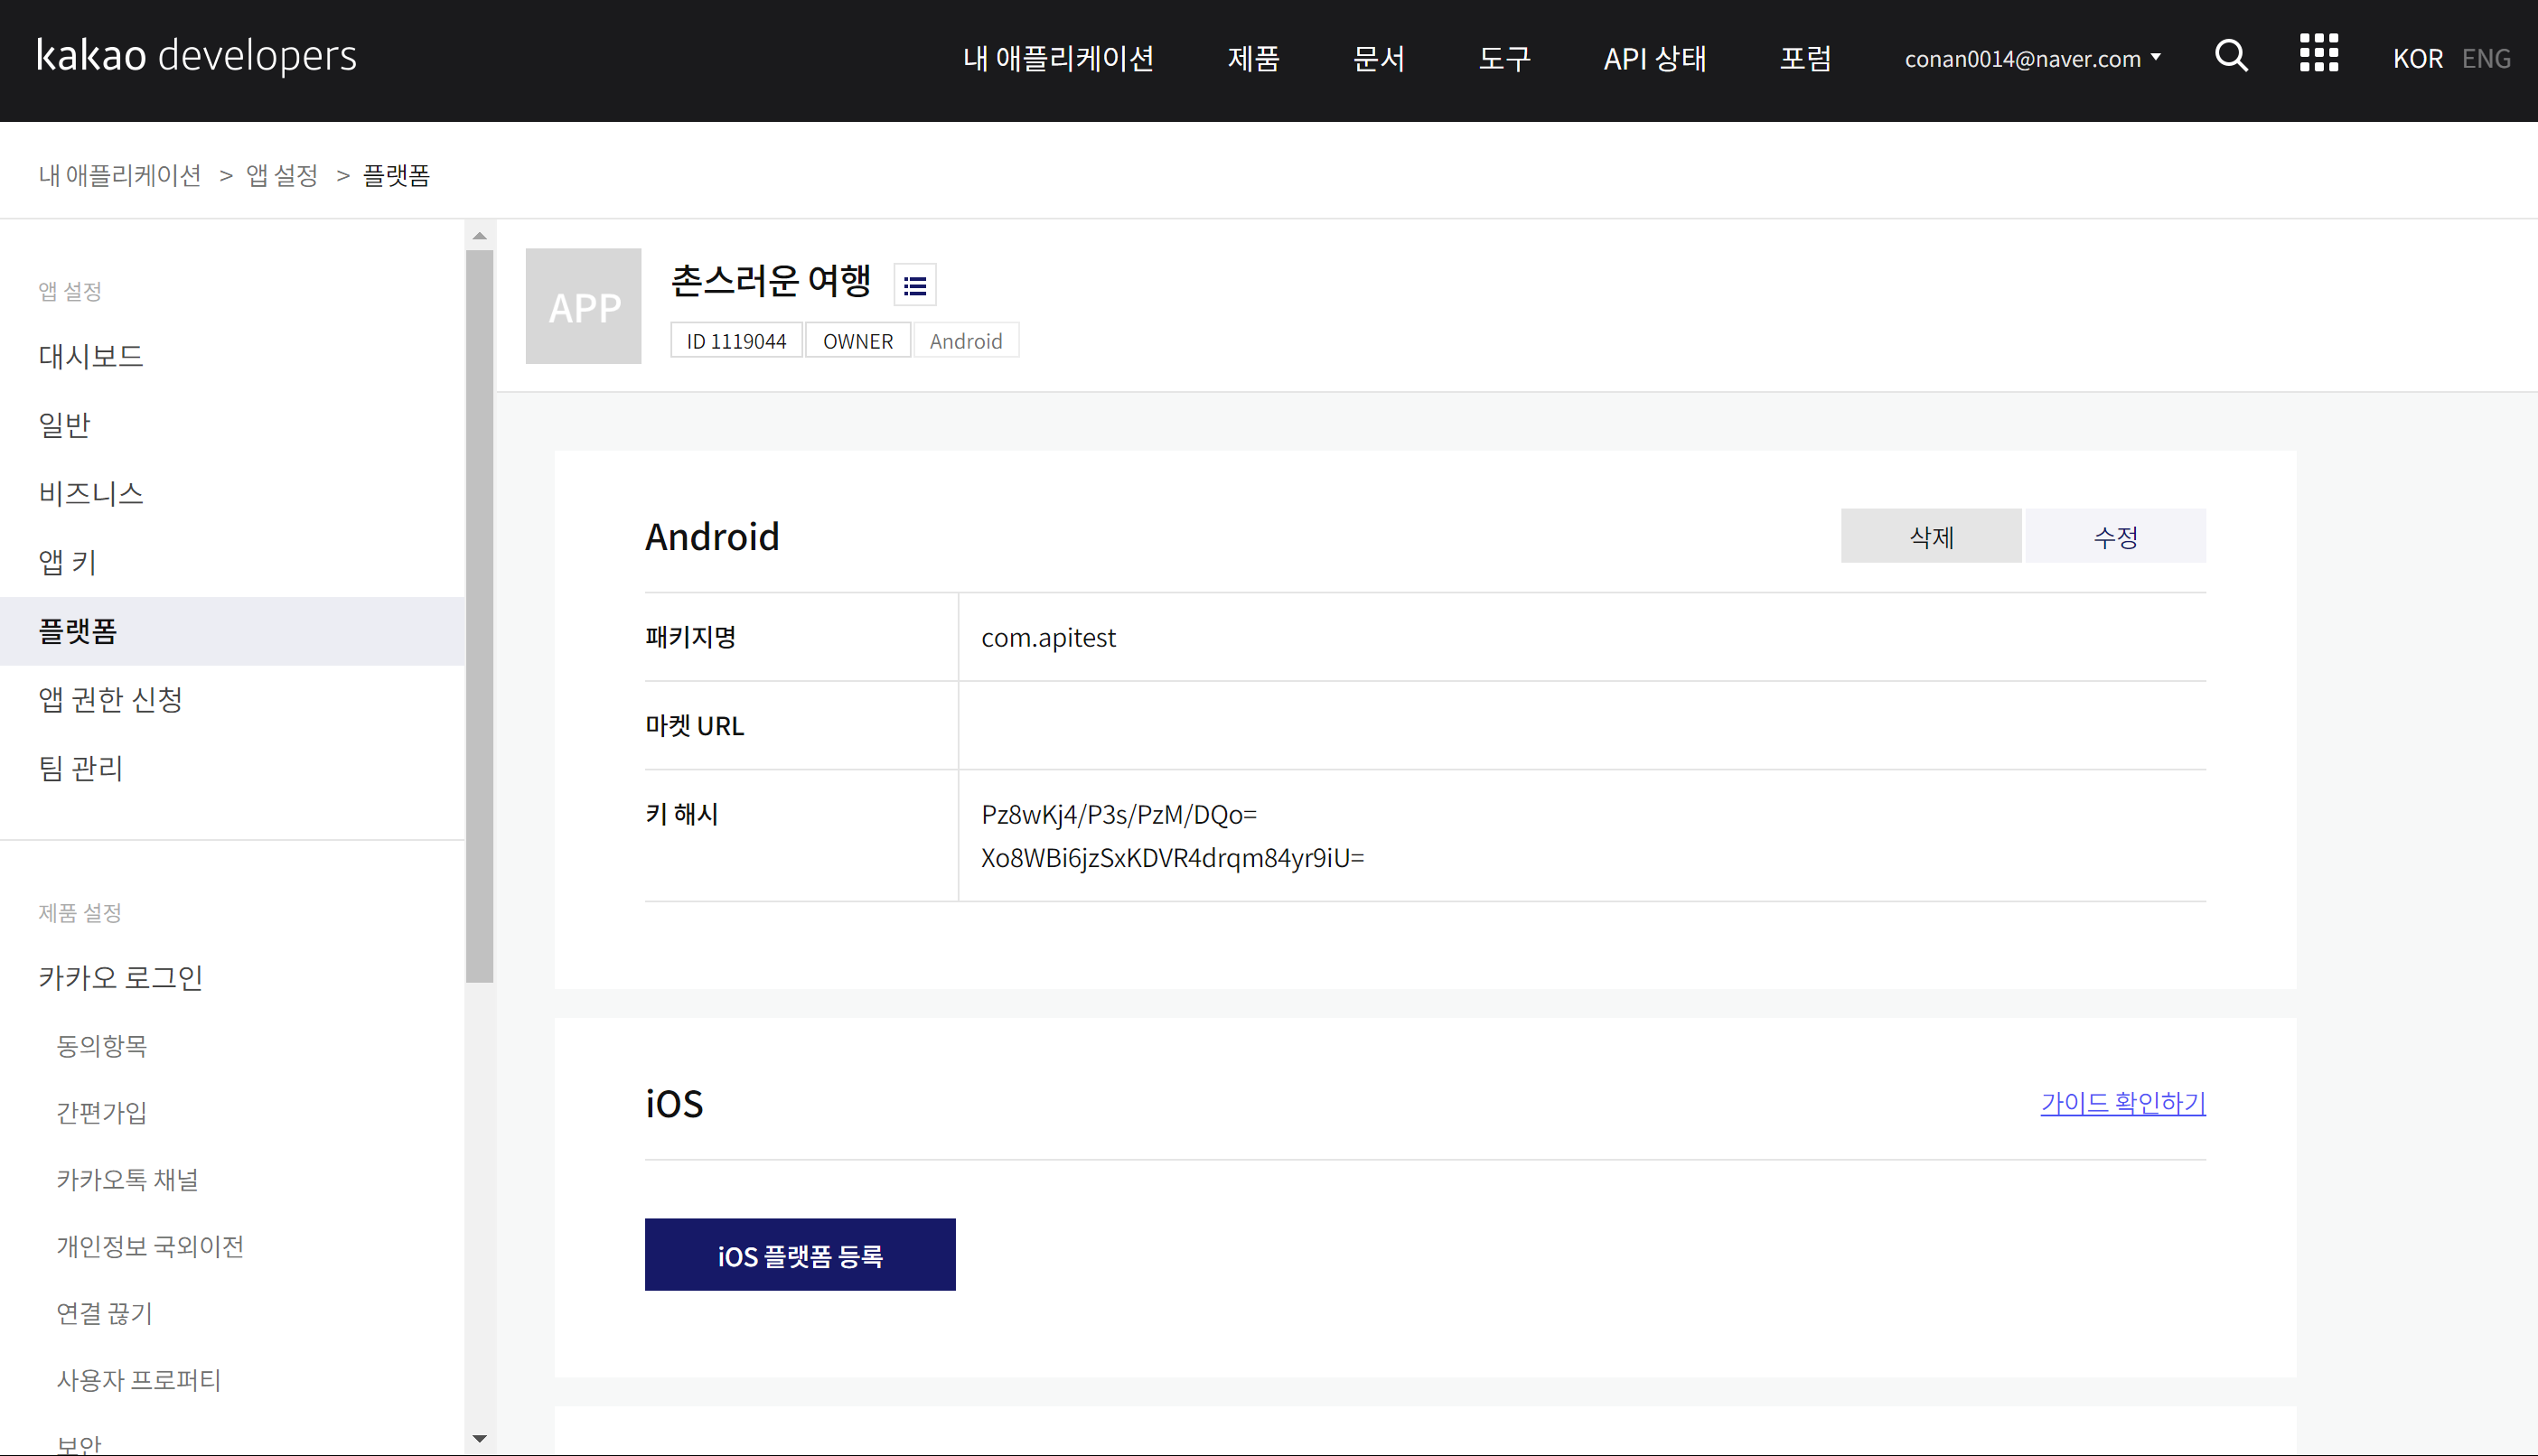The image size is (2538, 1456).
Task: Click the sidebar scrollbar up arrow
Action: point(480,236)
